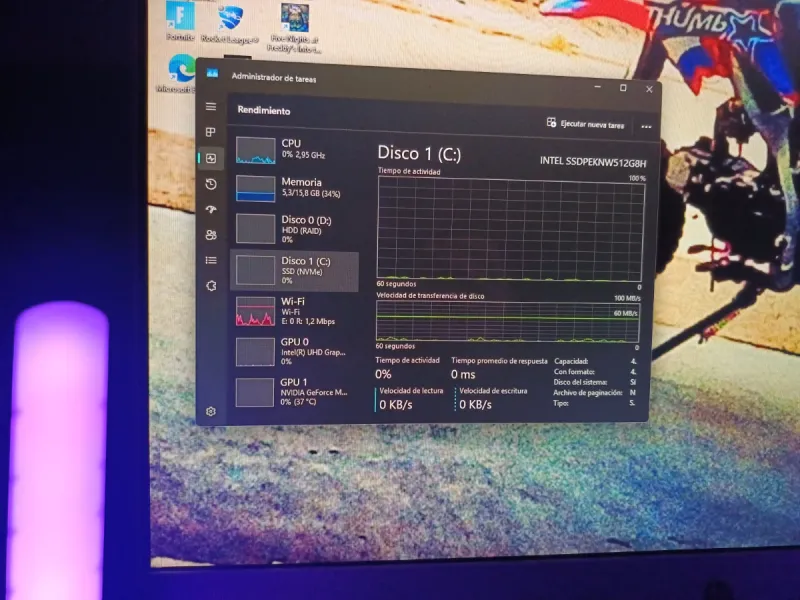This screenshot has height=600, width=800.
Task: Click the INTEL SSDPEKNW512G8H model text
Action: 593,162
